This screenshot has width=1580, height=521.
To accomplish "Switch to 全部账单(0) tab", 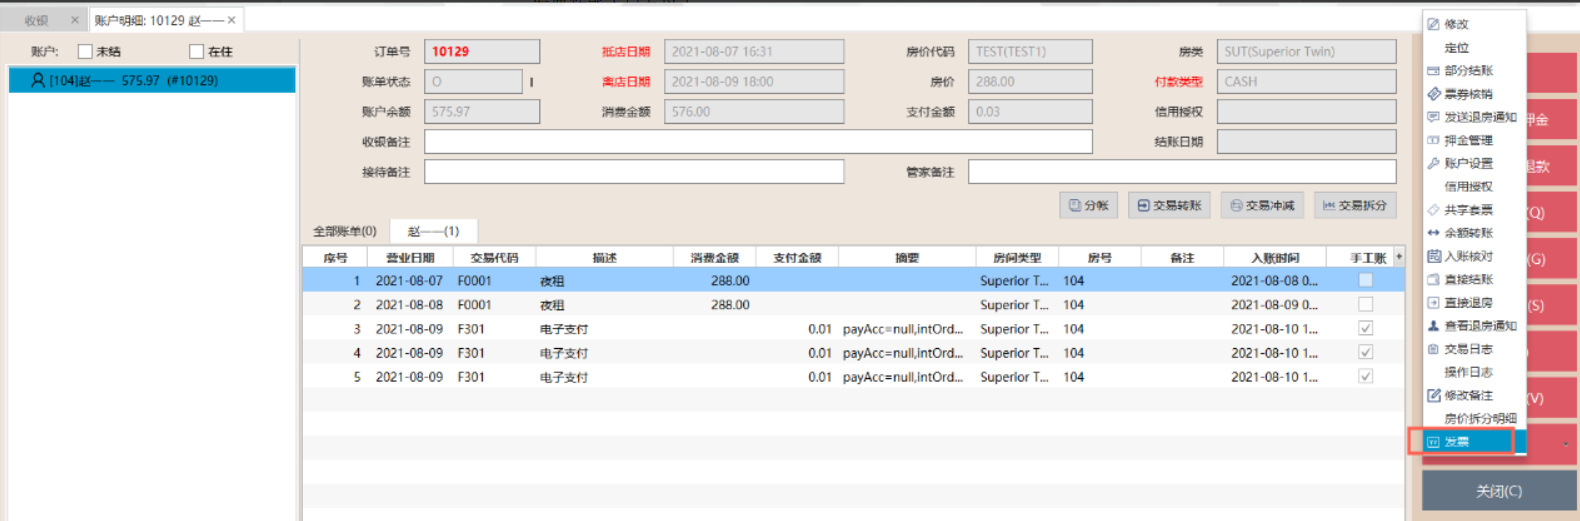I will (x=345, y=231).
